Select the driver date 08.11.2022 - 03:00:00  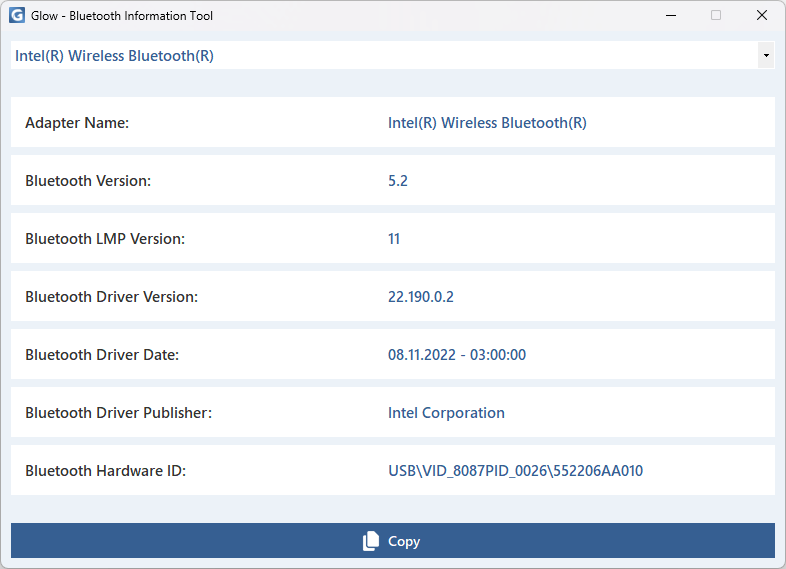pyautogui.click(x=457, y=355)
